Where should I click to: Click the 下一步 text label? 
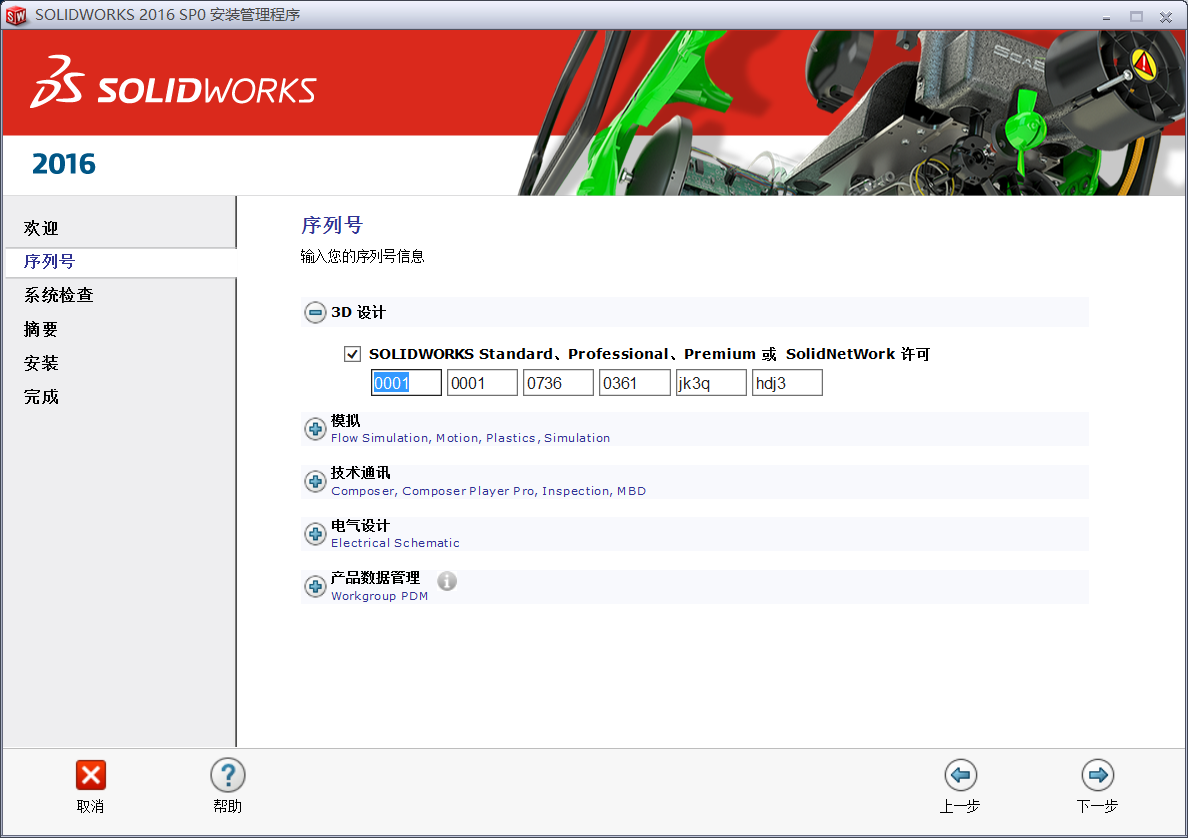coord(1097,807)
